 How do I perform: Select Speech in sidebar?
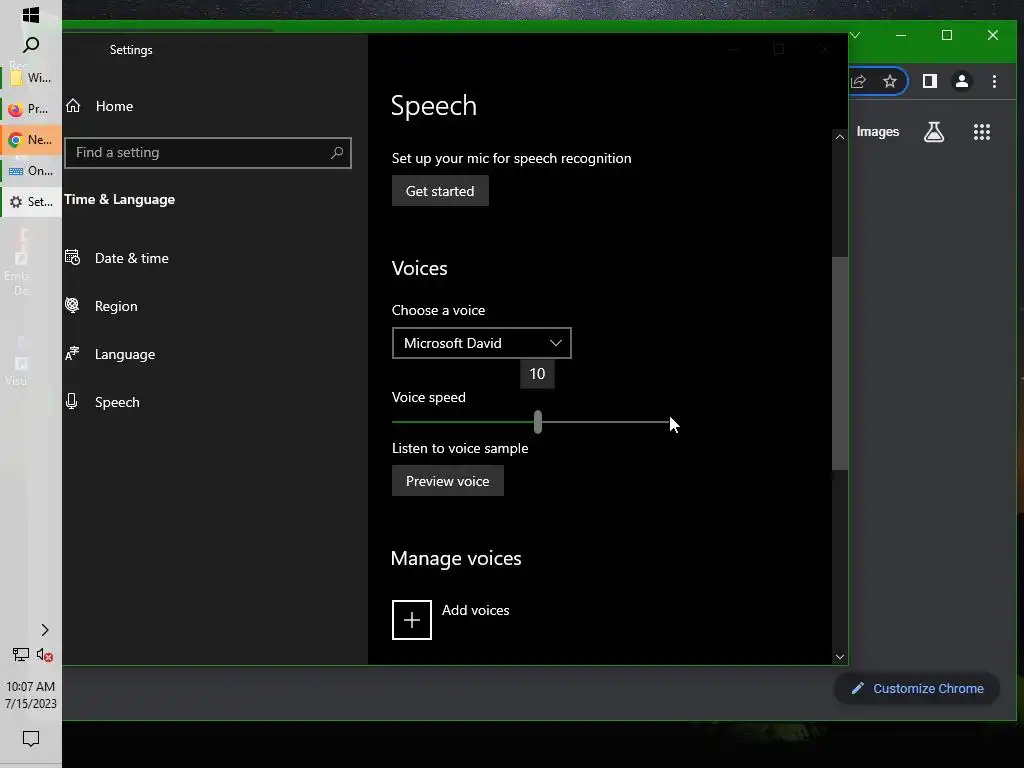point(103,402)
